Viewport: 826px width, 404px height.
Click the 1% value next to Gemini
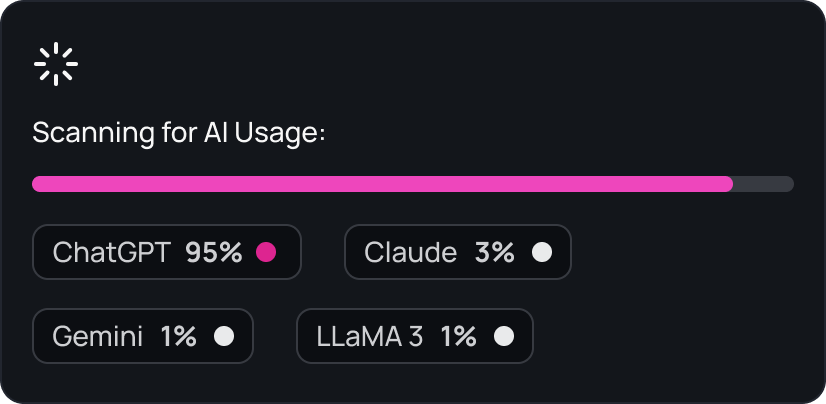tap(179, 336)
